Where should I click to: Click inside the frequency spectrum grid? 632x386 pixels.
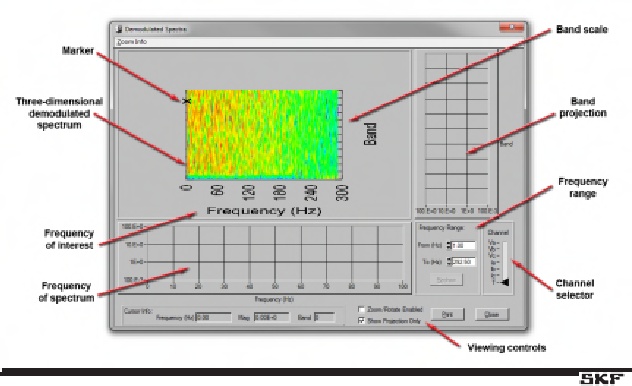[x=275, y=254]
